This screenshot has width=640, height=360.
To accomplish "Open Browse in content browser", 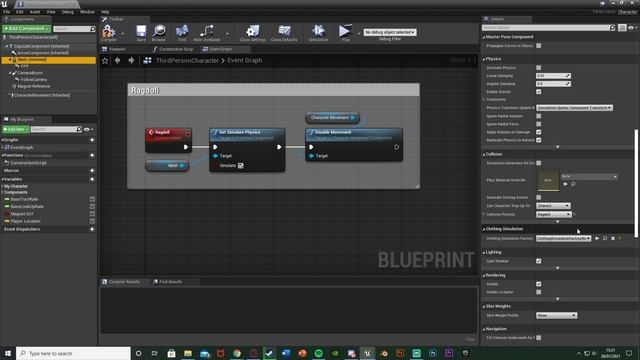I will coord(159,33).
